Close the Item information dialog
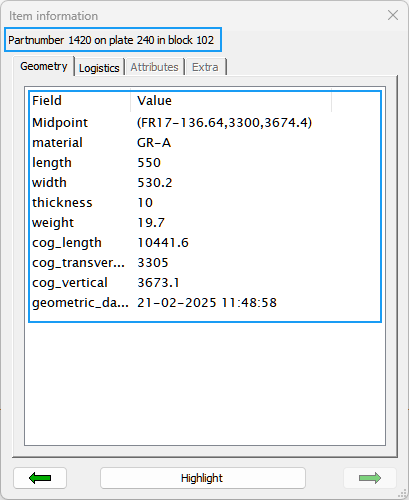The height and width of the screenshot is (500, 409). [393, 15]
